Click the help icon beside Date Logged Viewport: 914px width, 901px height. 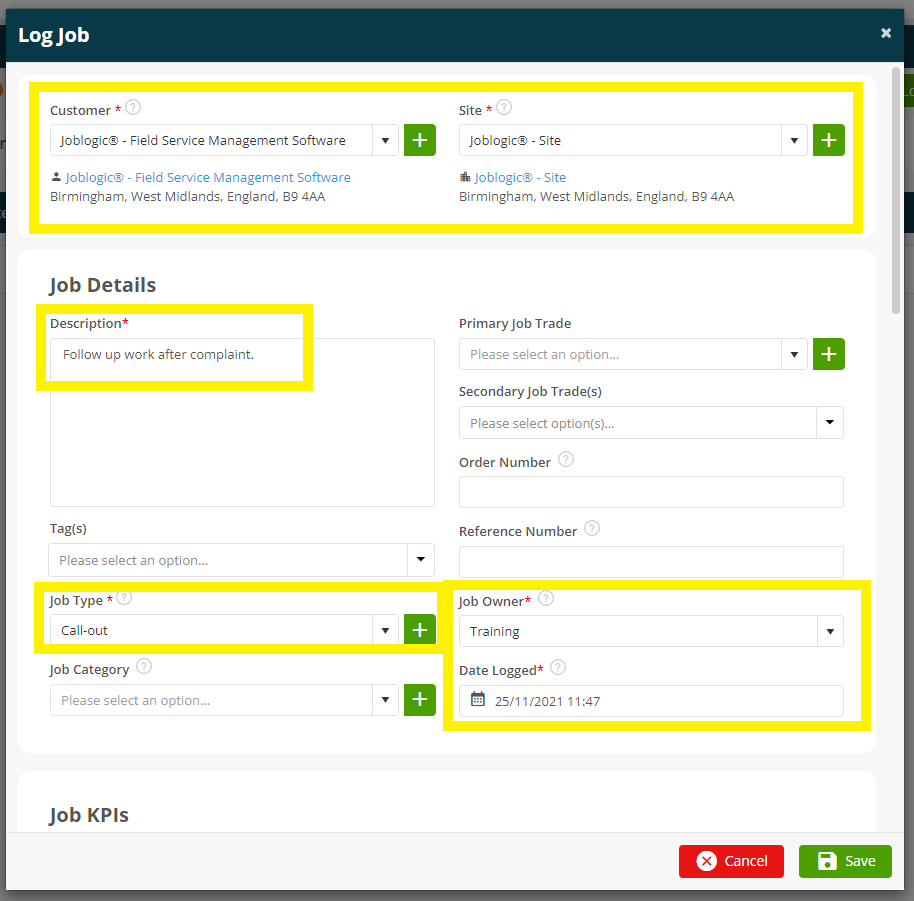point(558,667)
